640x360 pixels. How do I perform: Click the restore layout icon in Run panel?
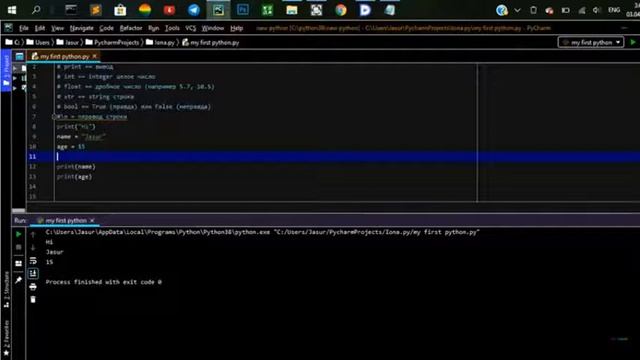pyautogui.click(x=19, y=264)
